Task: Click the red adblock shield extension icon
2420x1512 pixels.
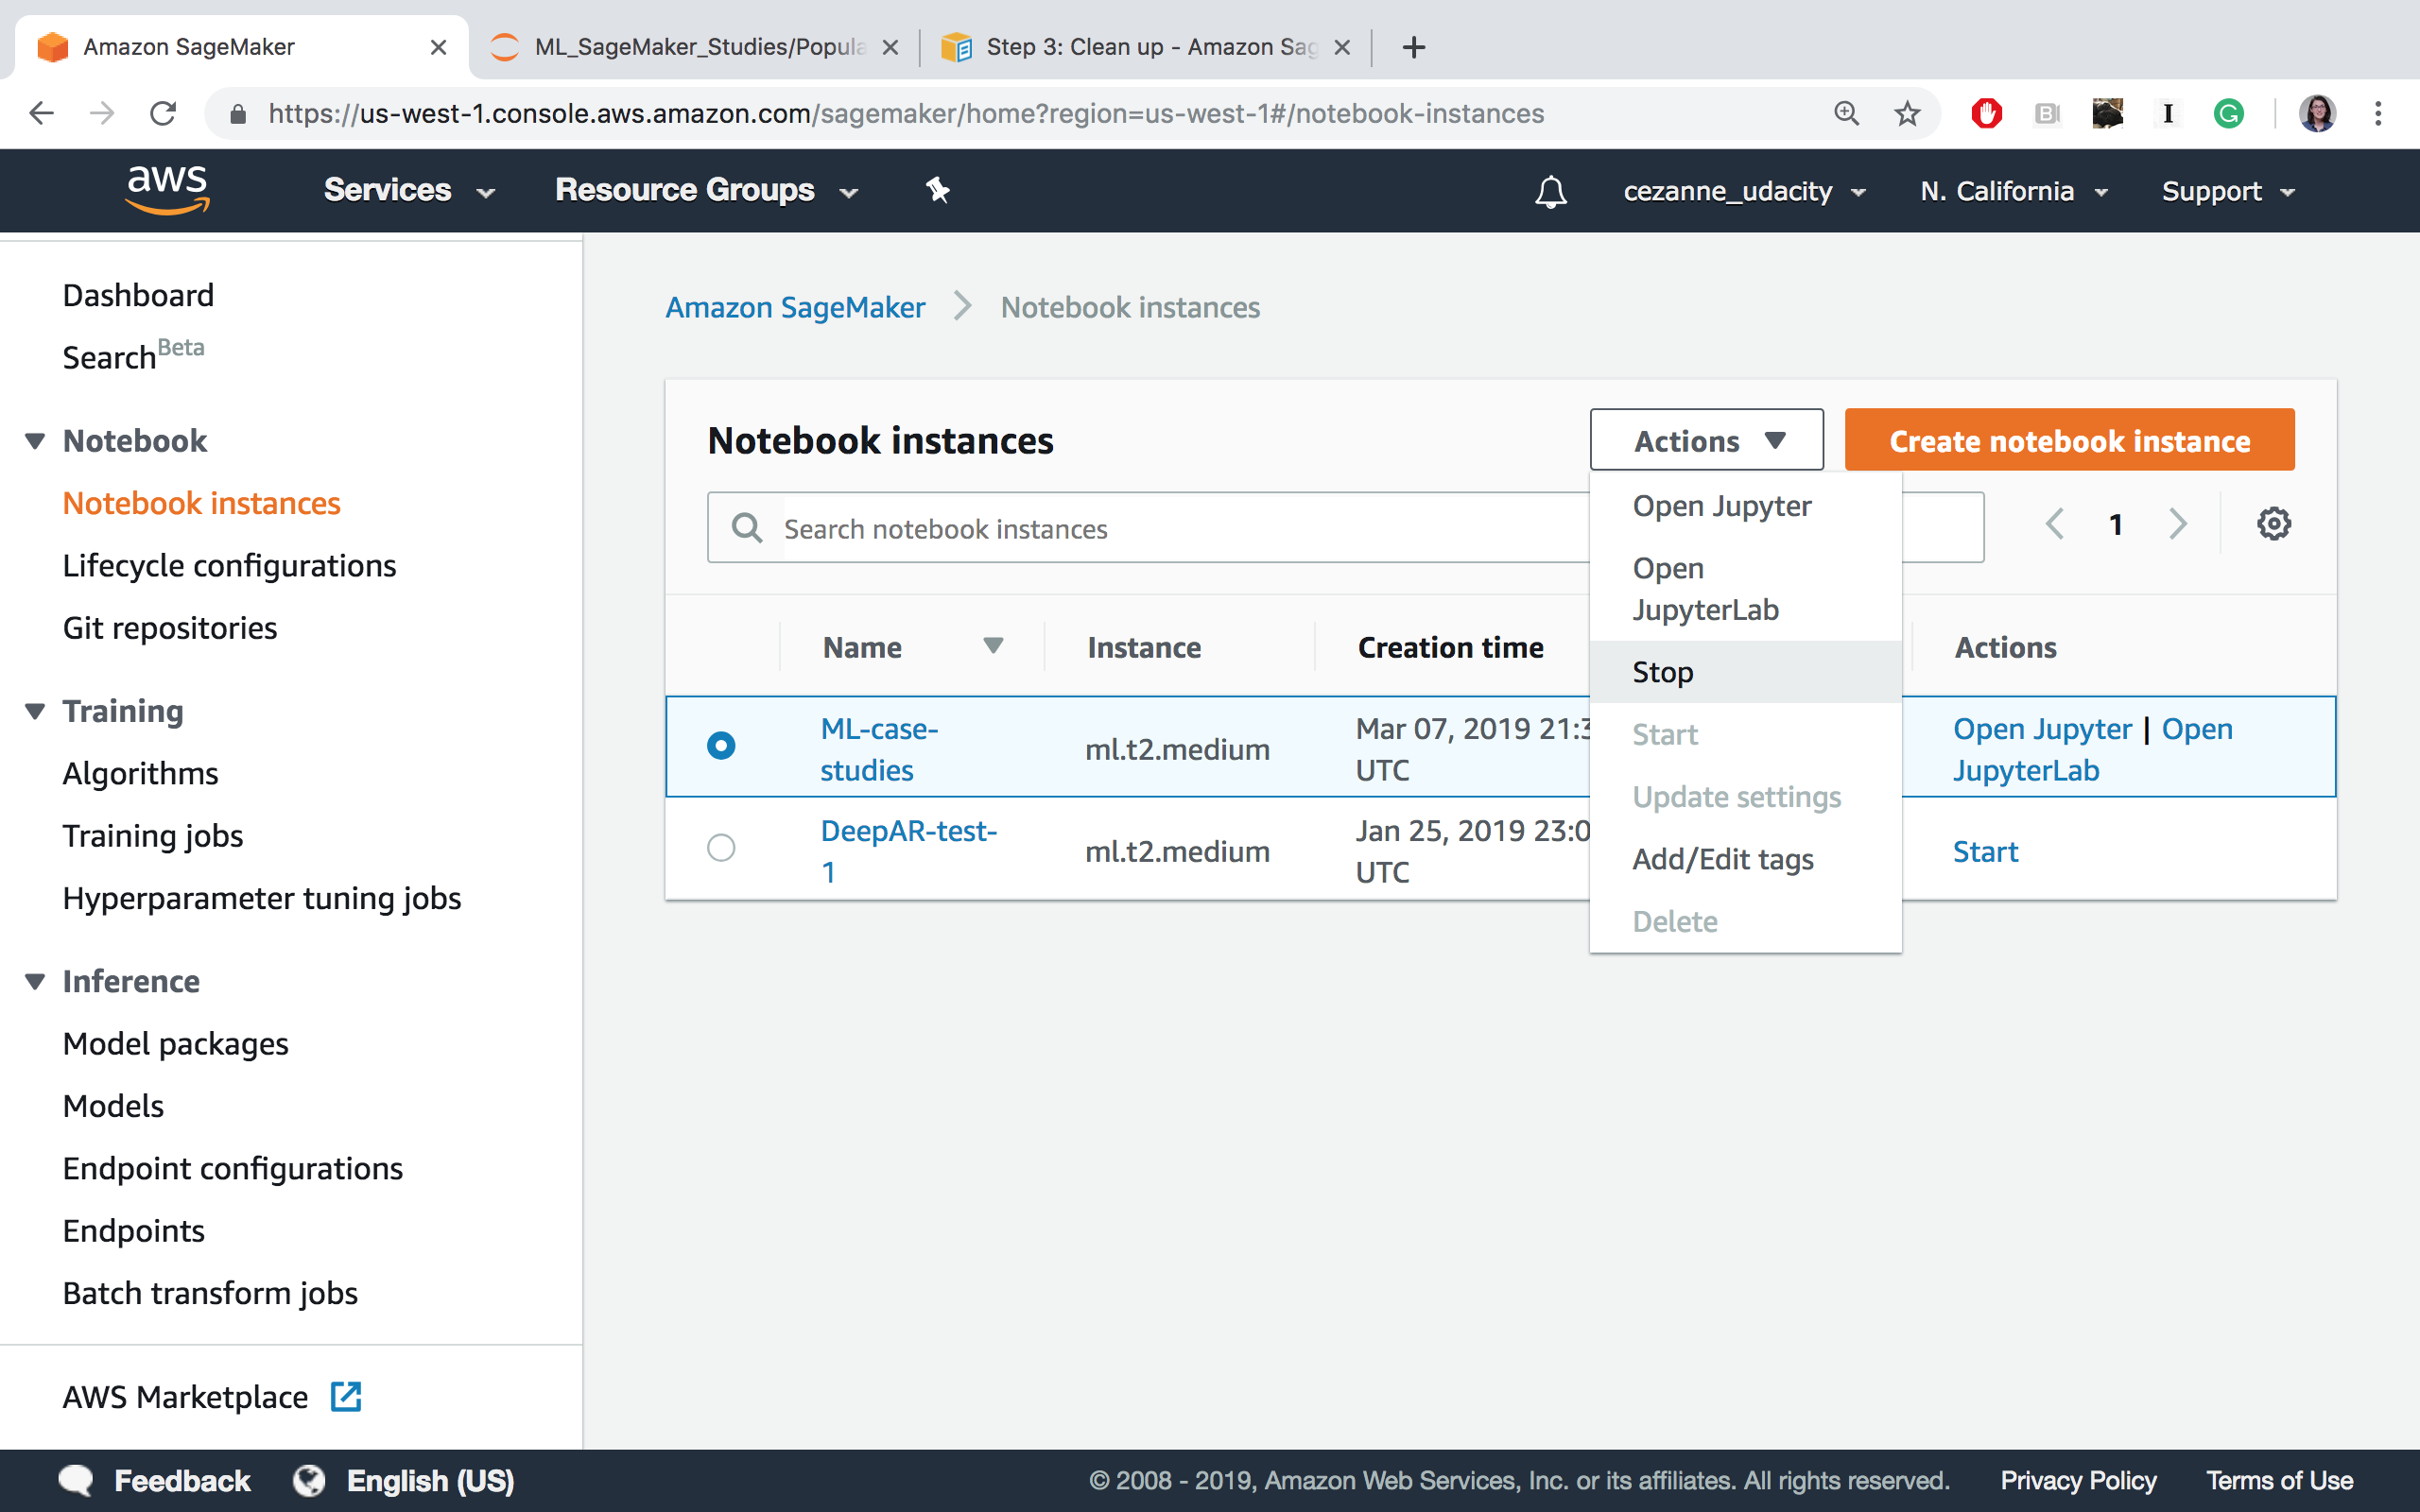Action: [x=1986, y=113]
